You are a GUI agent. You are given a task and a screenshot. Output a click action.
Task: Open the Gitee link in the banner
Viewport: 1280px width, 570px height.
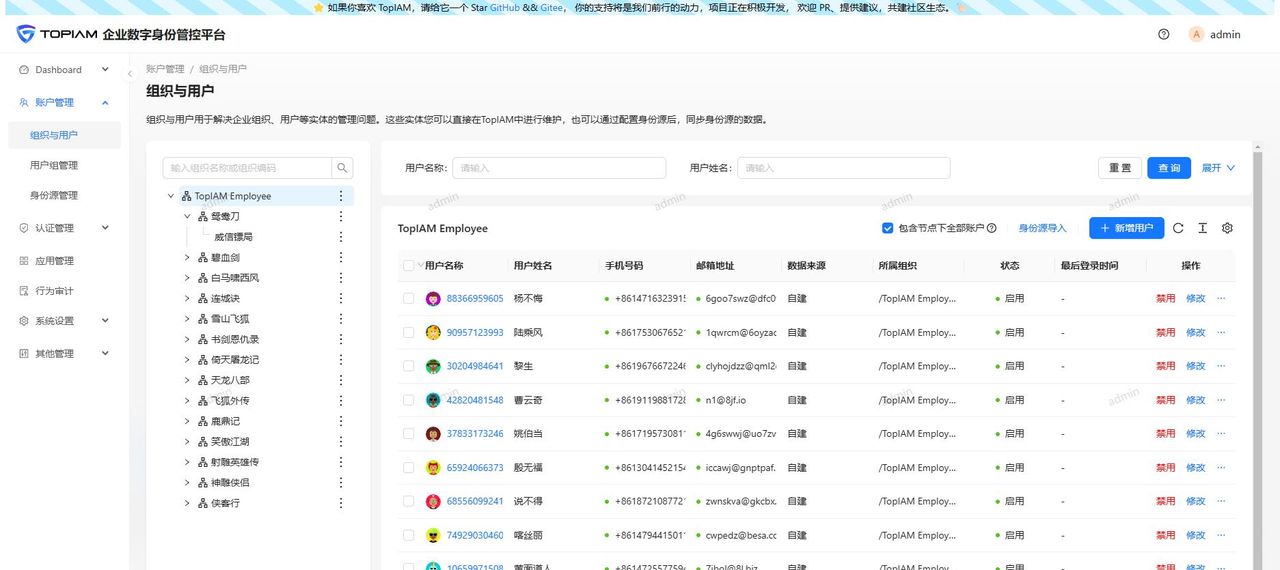[551, 7]
